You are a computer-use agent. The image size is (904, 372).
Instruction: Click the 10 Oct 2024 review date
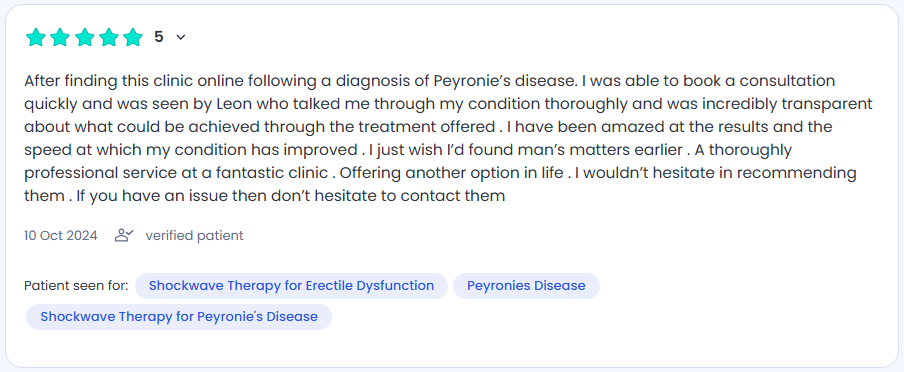[61, 235]
